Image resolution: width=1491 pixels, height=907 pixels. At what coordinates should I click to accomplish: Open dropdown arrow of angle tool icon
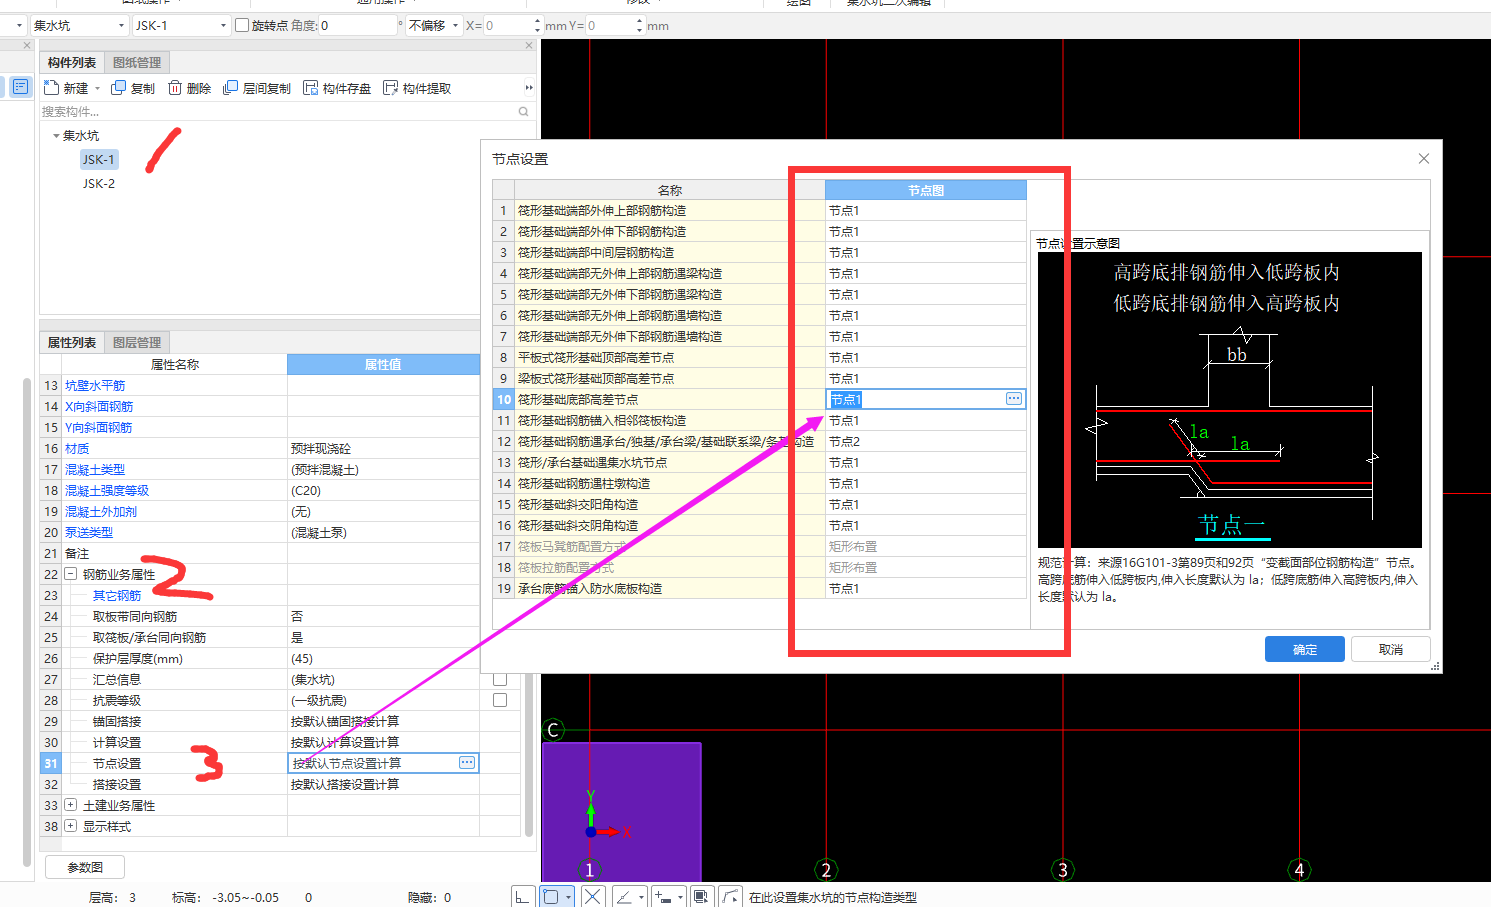[642, 897]
